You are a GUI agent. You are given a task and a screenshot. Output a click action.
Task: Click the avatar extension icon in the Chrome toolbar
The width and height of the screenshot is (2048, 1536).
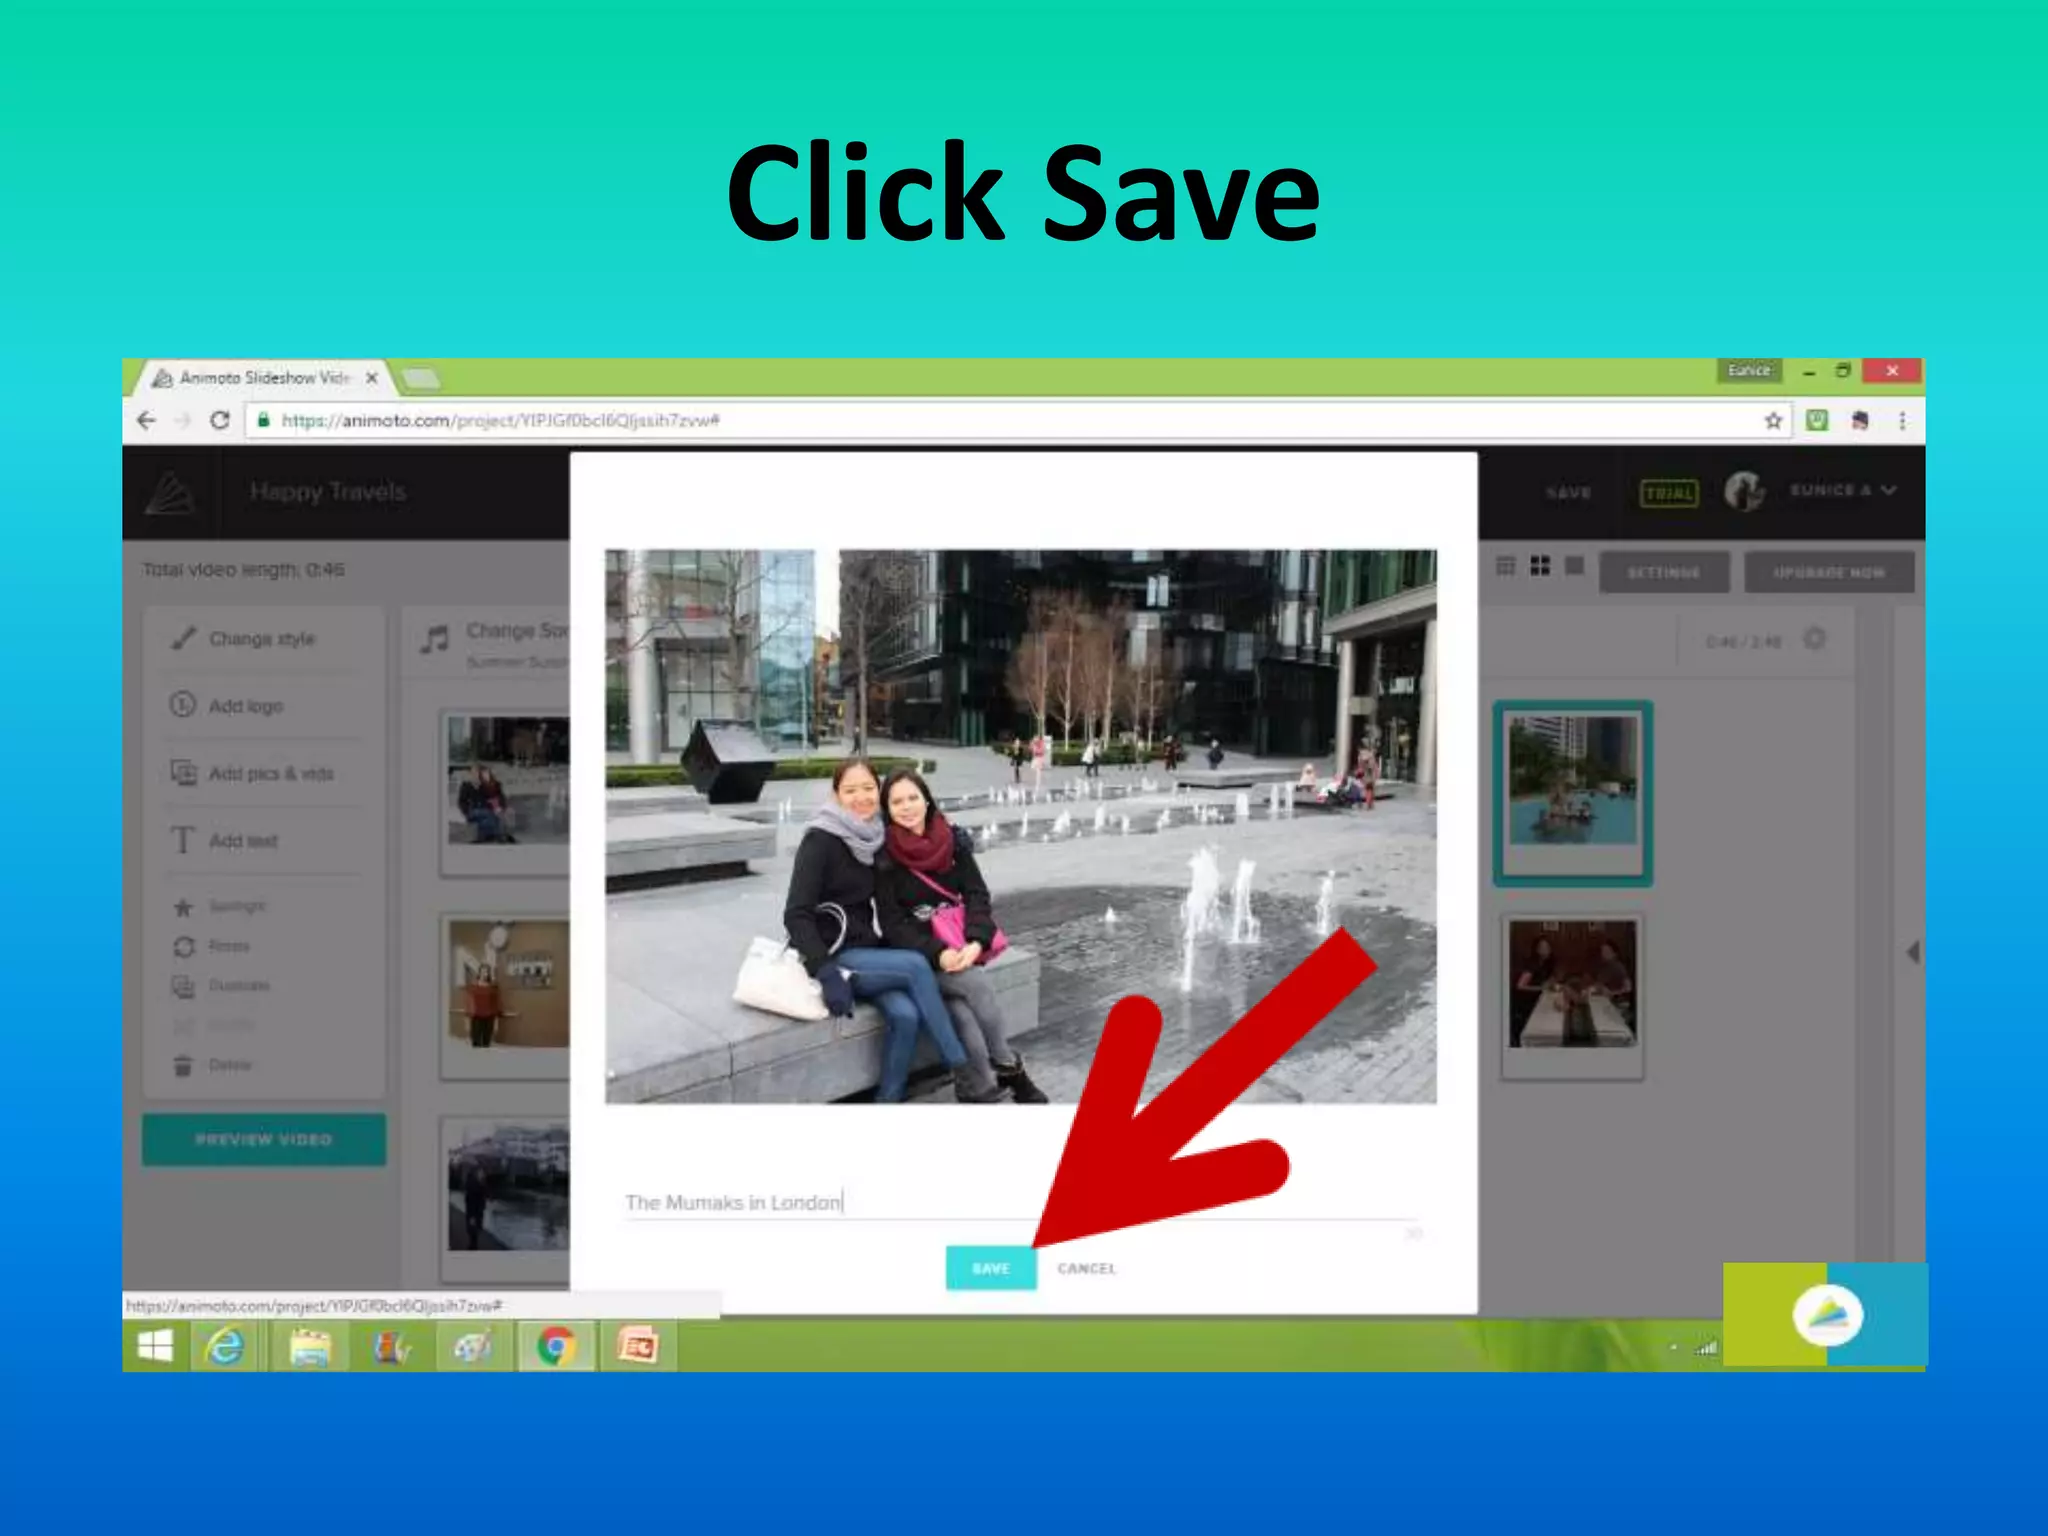click(1860, 420)
